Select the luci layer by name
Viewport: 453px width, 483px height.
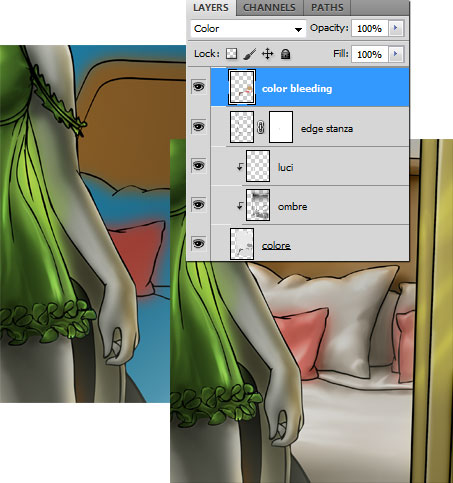point(286,167)
